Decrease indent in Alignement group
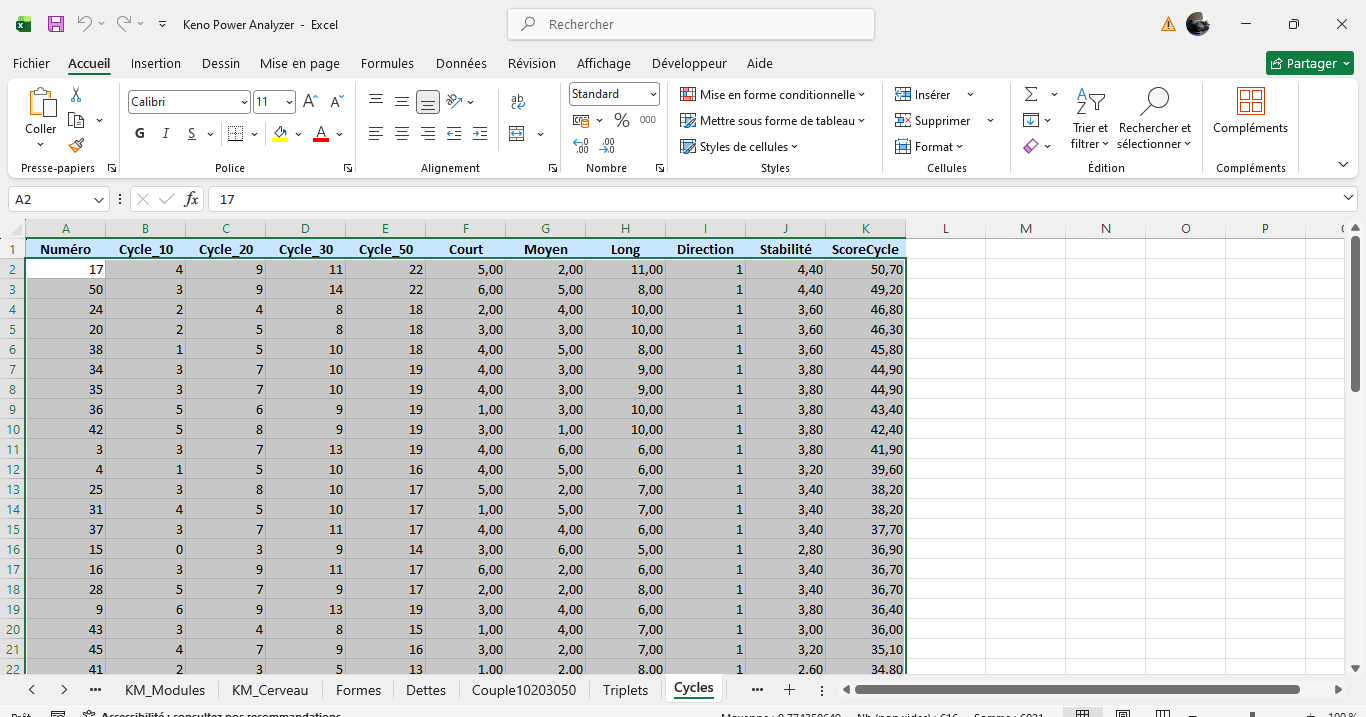Screen dimensions: 1366x717 (454, 134)
